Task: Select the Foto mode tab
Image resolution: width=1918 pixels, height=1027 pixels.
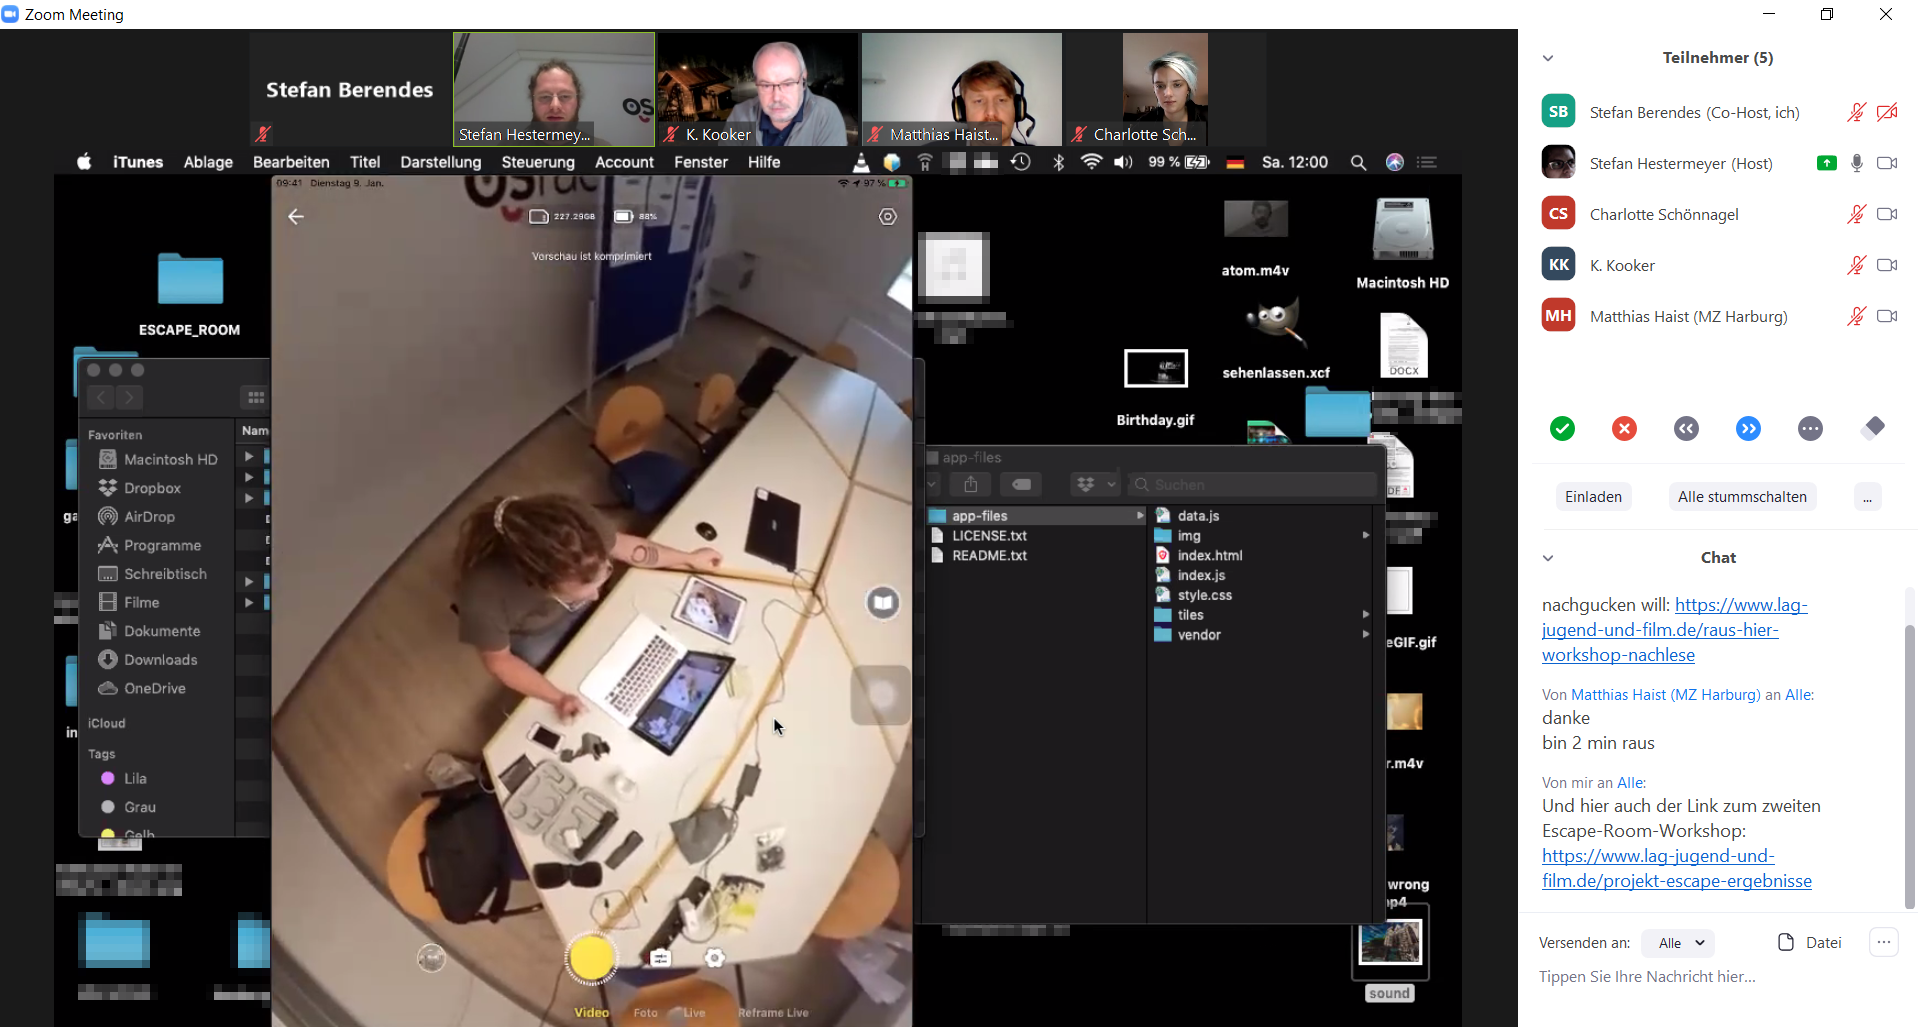Action: (646, 1013)
